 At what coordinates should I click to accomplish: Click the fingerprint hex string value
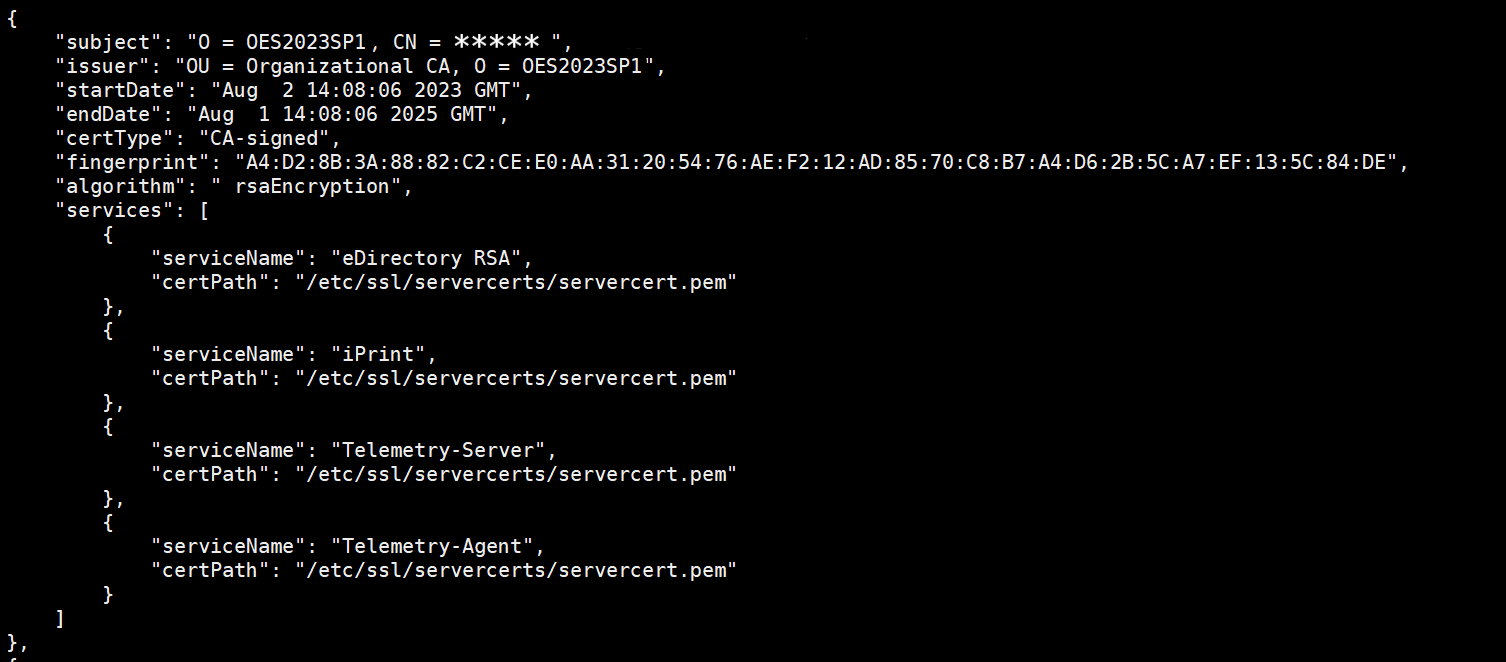(x=814, y=162)
